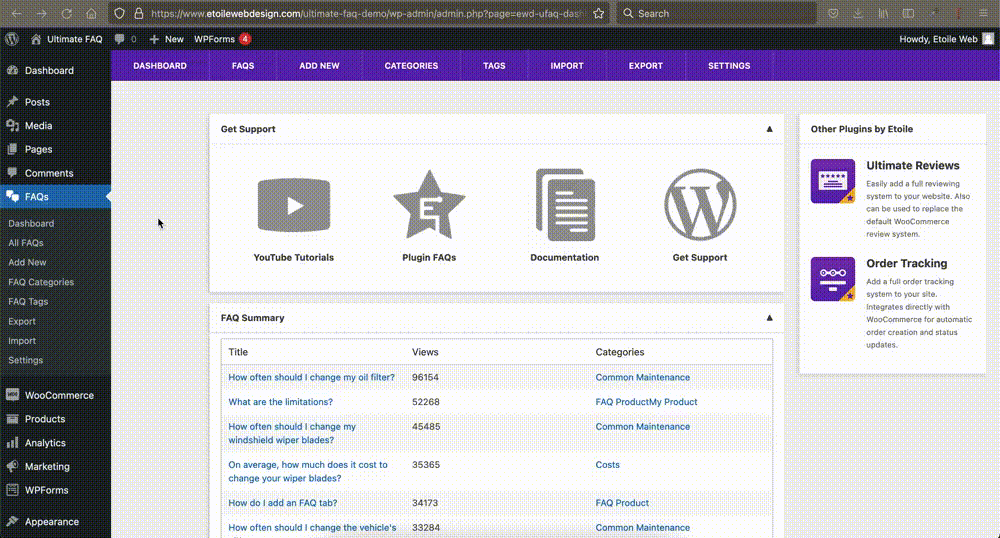This screenshot has height=538, width=1000.
Task: Open All FAQs submenu item
Action: pyautogui.click(x=26, y=243)
